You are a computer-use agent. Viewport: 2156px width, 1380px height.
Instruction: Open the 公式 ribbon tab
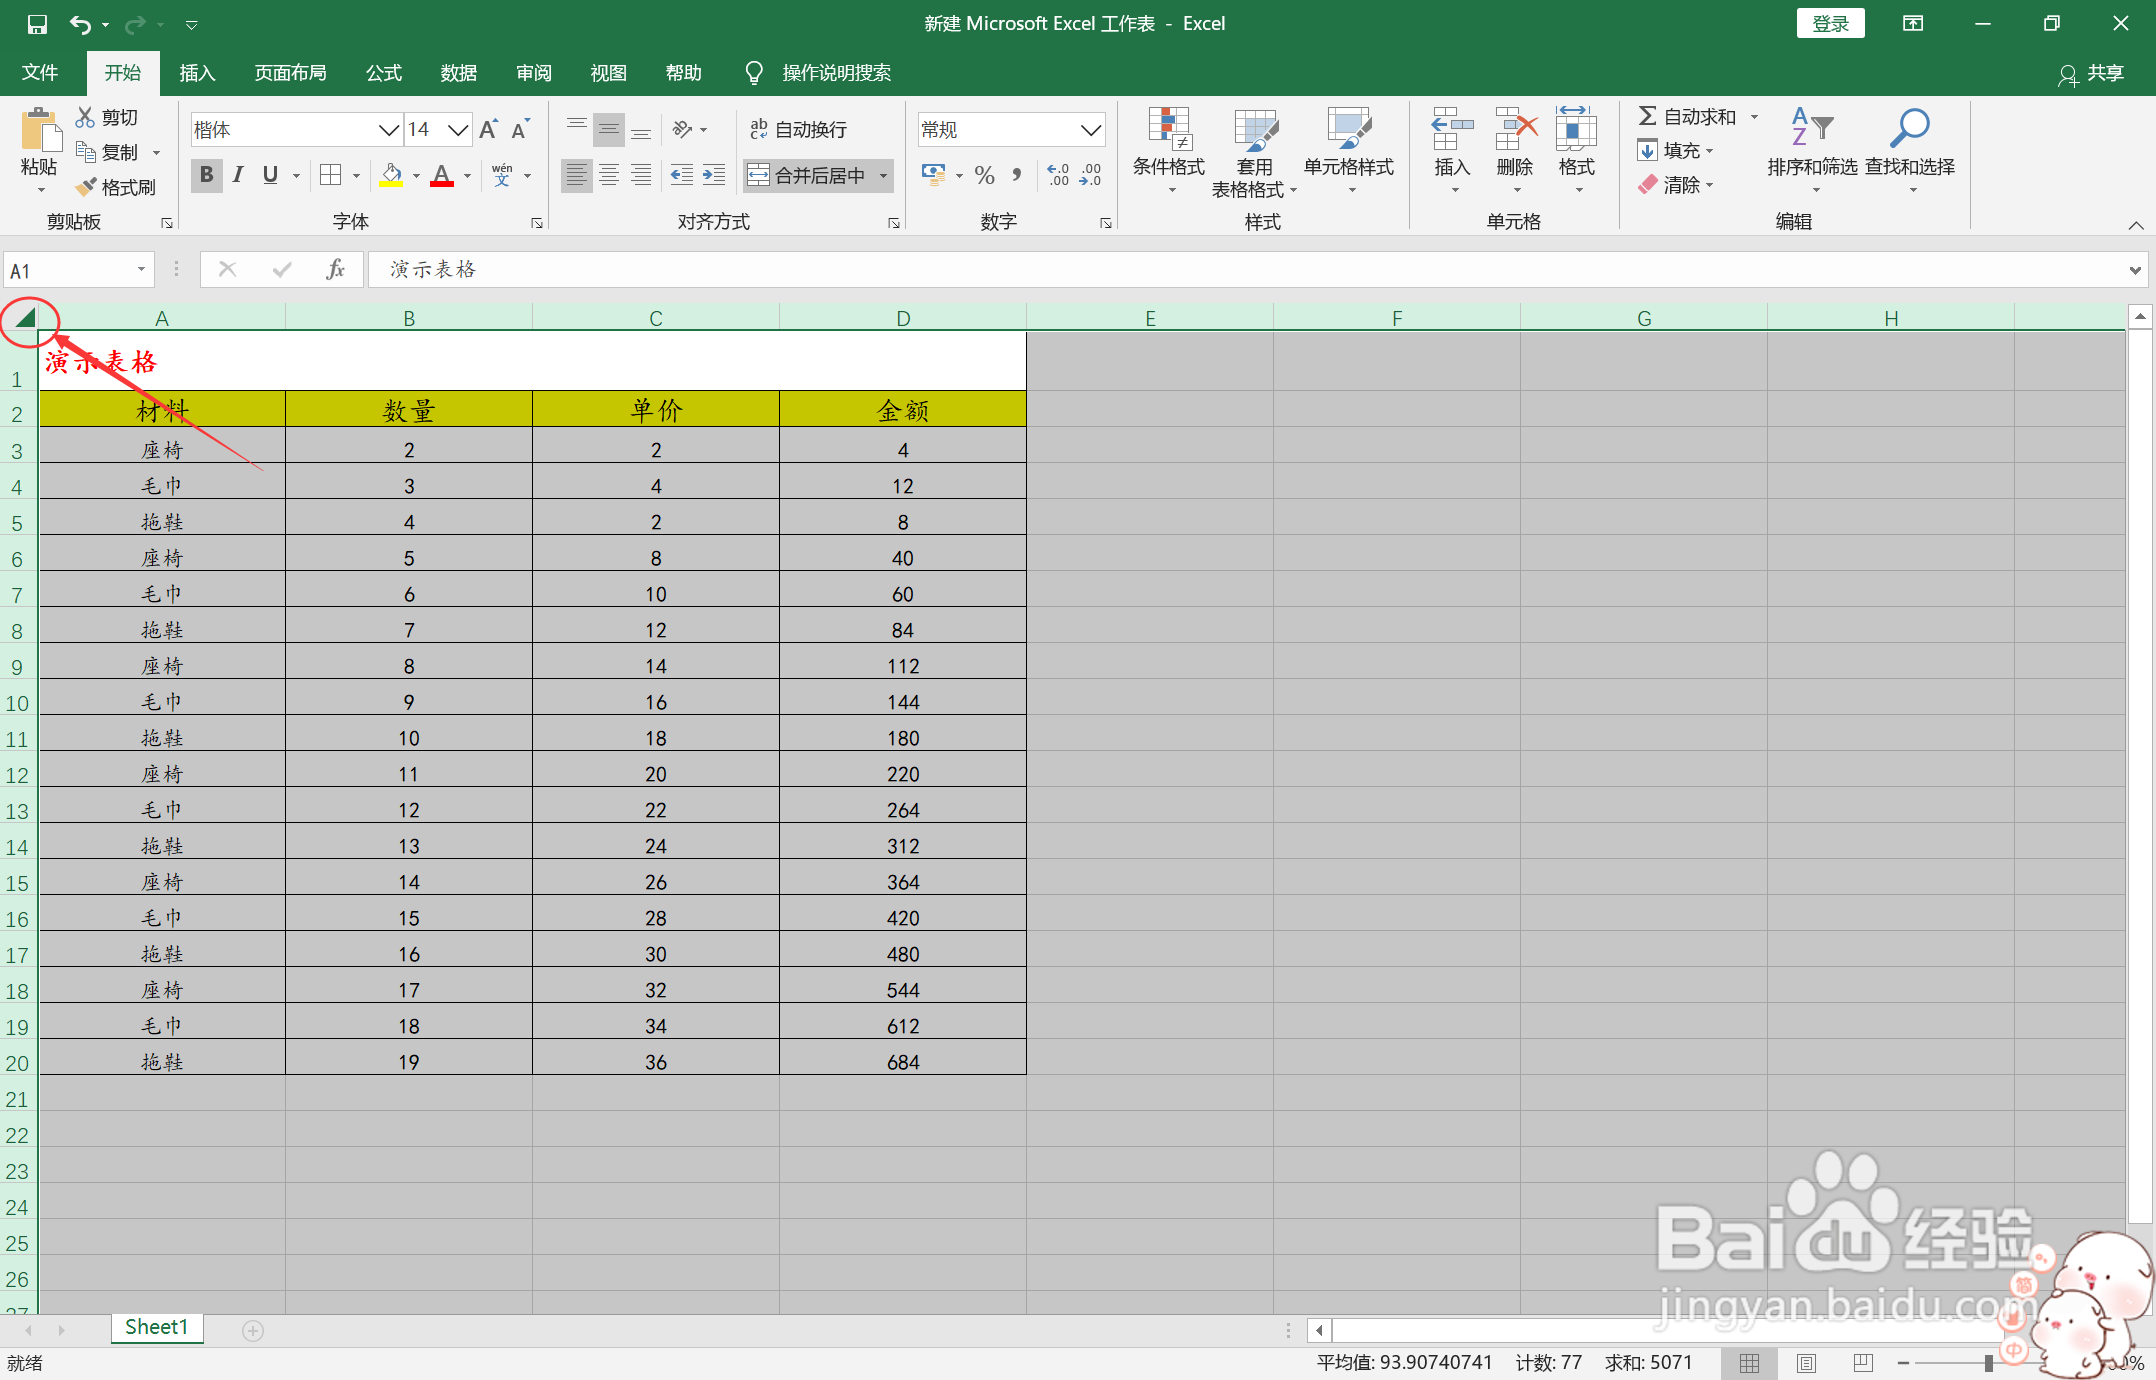[x=383, y=73]
